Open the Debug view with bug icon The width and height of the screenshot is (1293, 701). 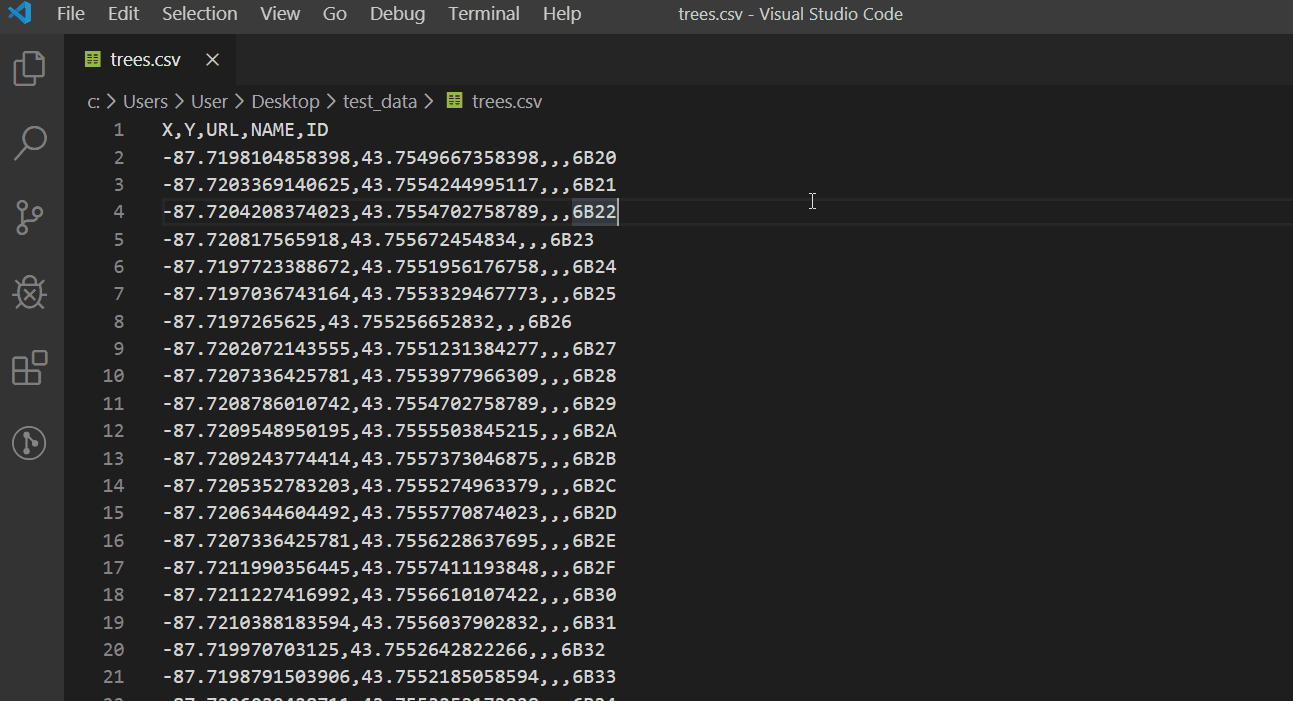[29, 292]
